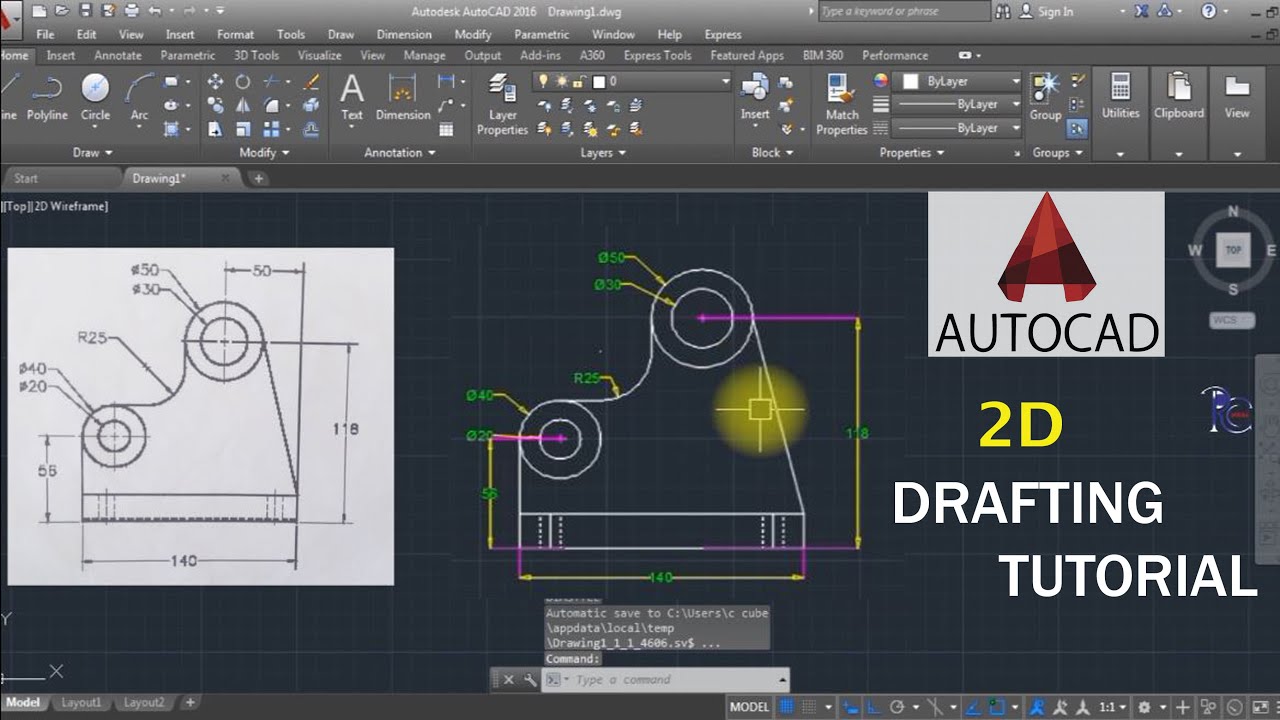Click the white layer color swatch
Screen dimensions: 1280x720
tap(599, 81)
